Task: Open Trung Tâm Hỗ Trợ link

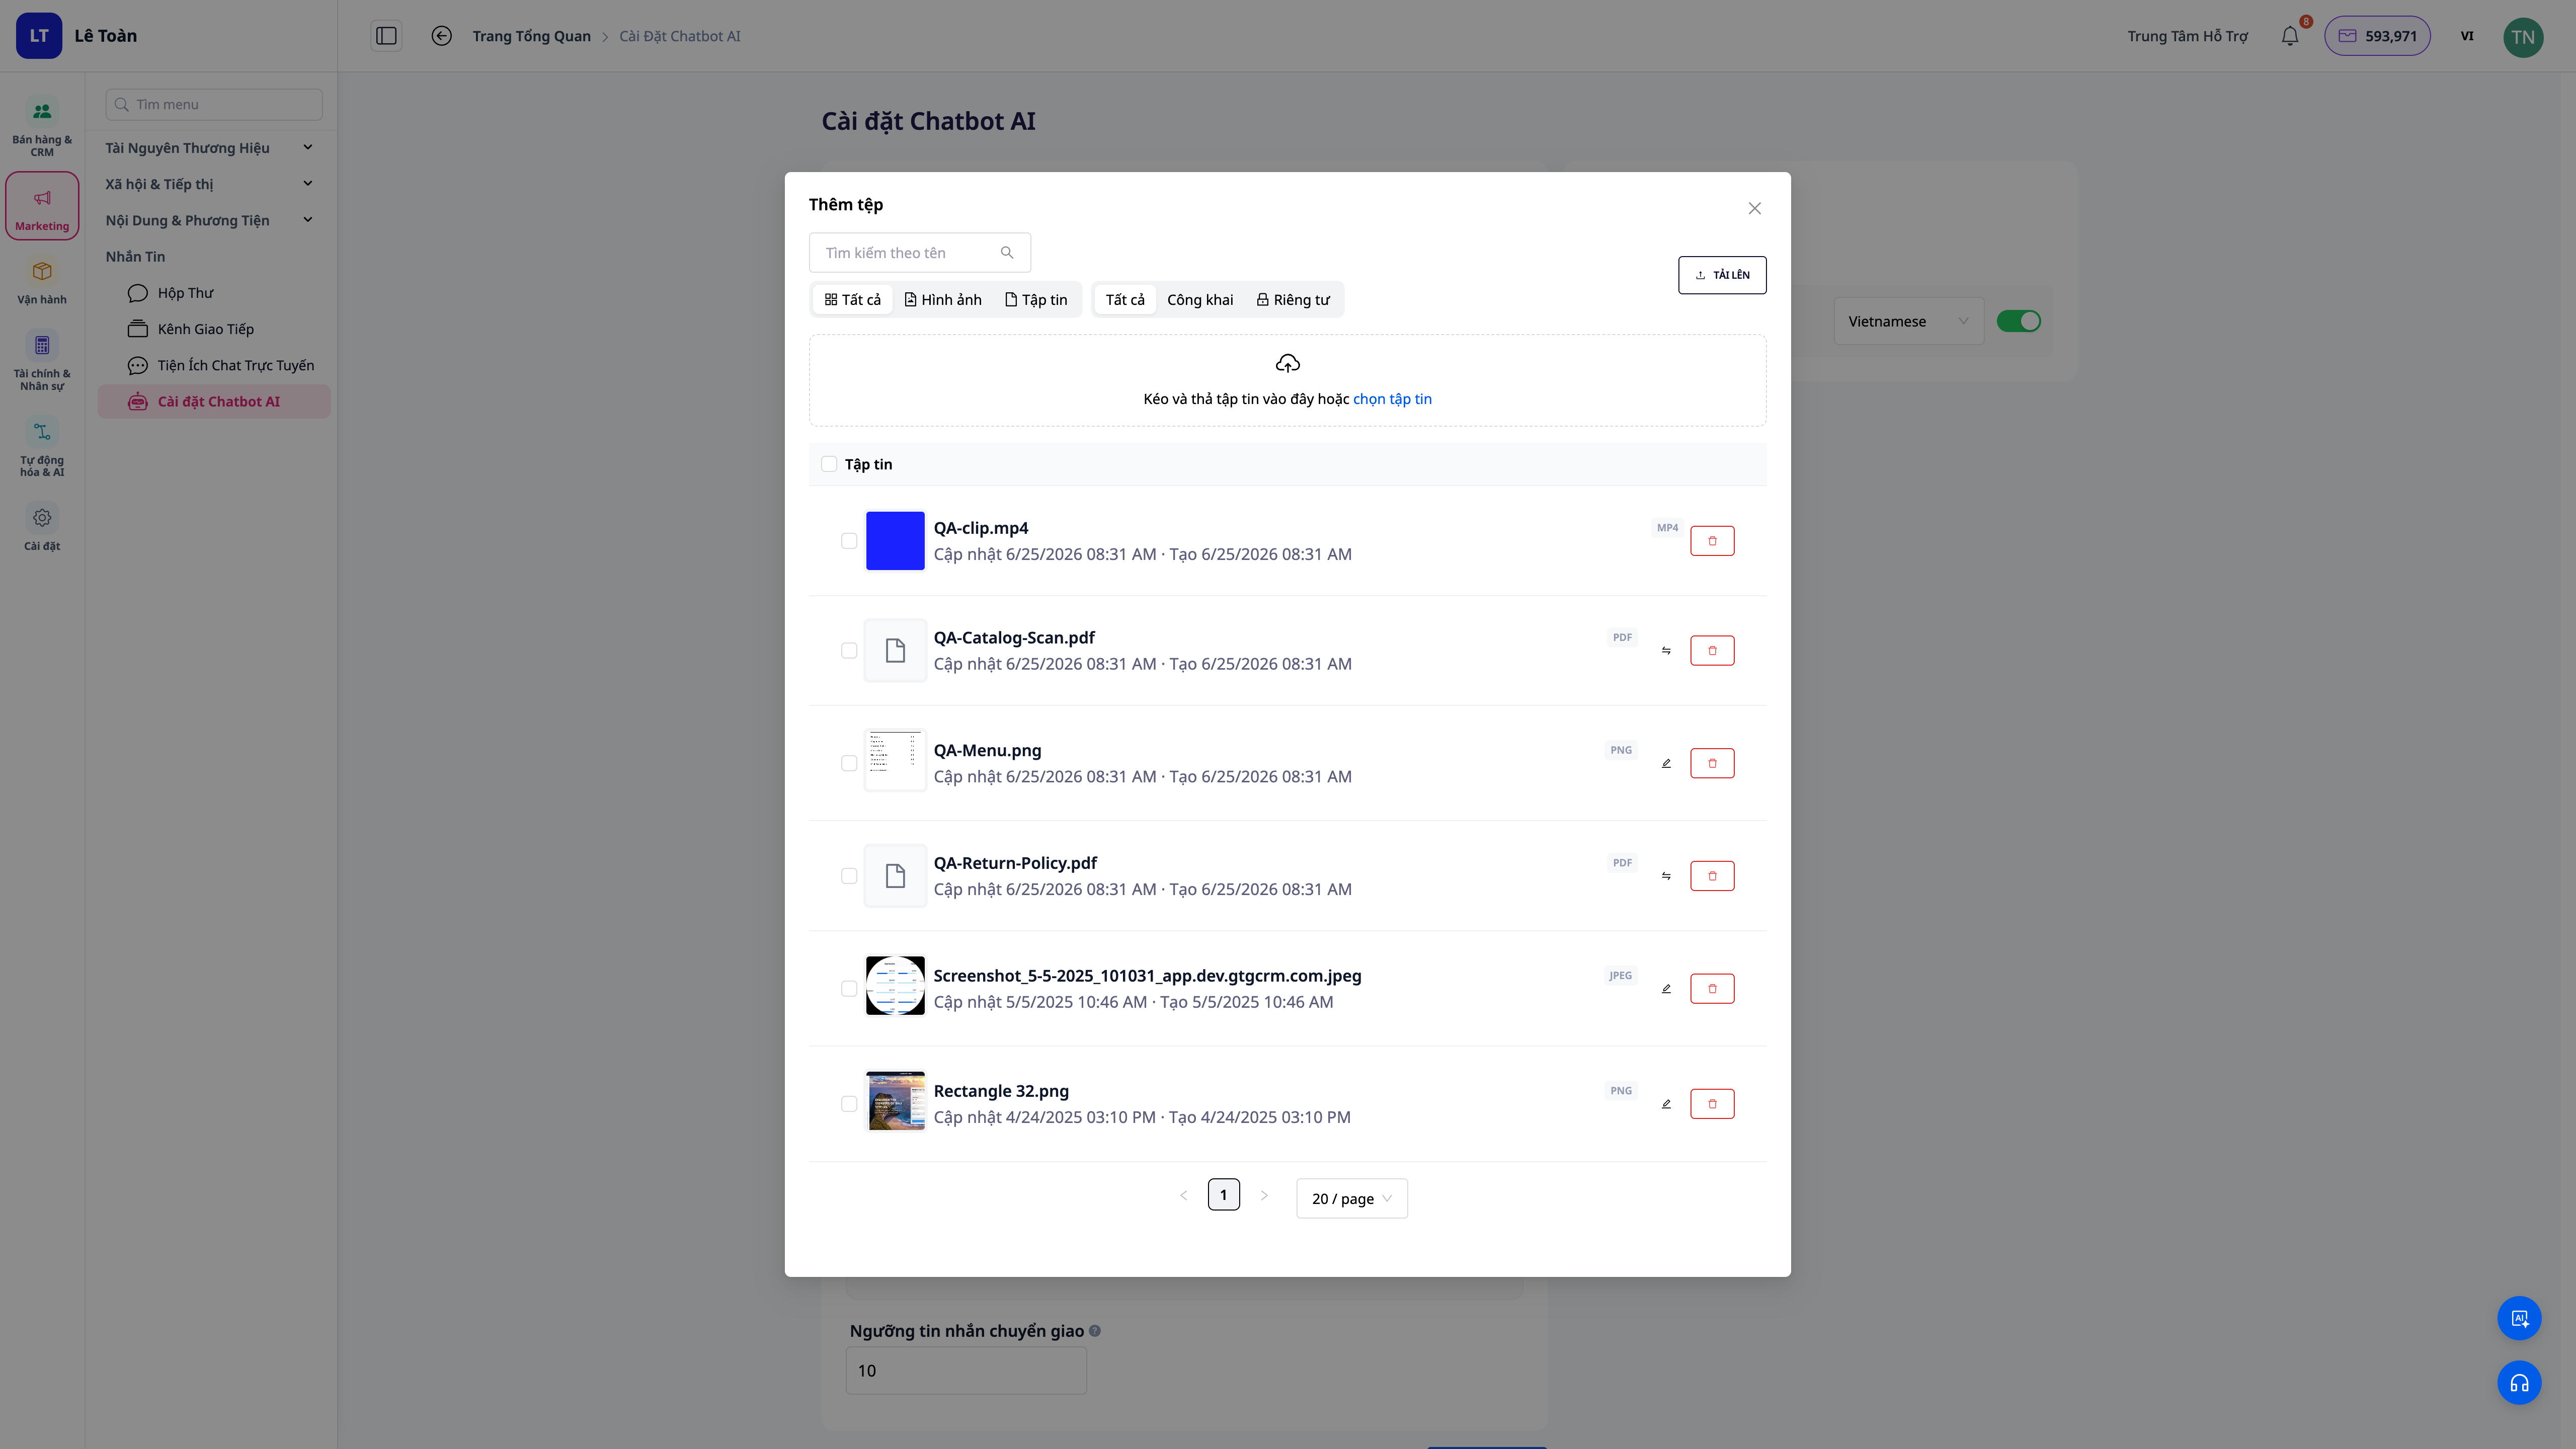Action: pyautogui.click(x=2187, y=36)
